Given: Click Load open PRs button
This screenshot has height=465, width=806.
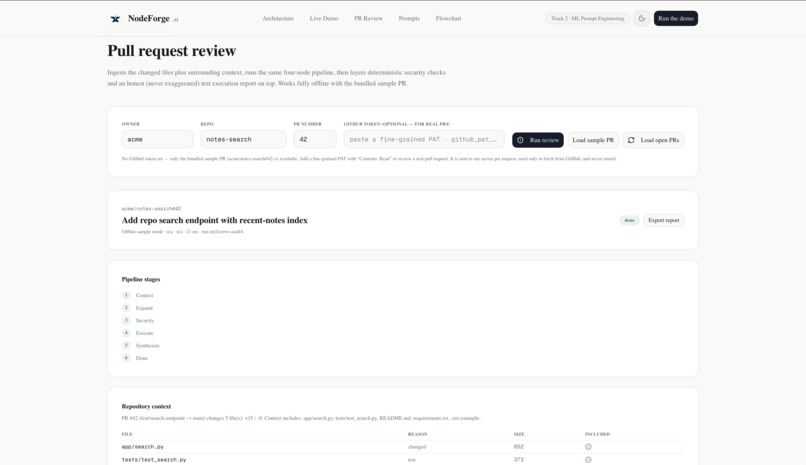Looking at the screenshot, I should [653, 140].
